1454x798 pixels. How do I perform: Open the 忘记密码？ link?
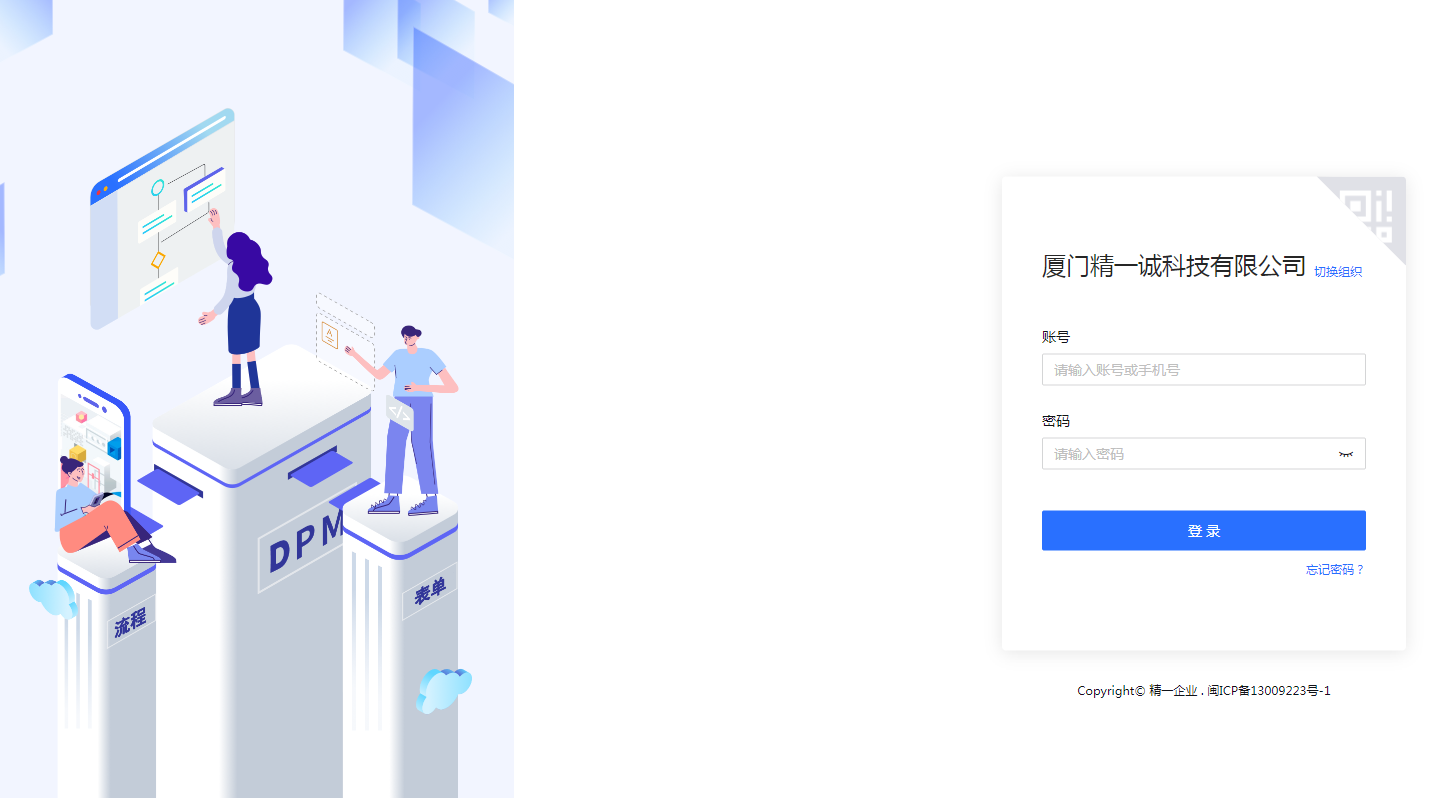(1336, 570)
